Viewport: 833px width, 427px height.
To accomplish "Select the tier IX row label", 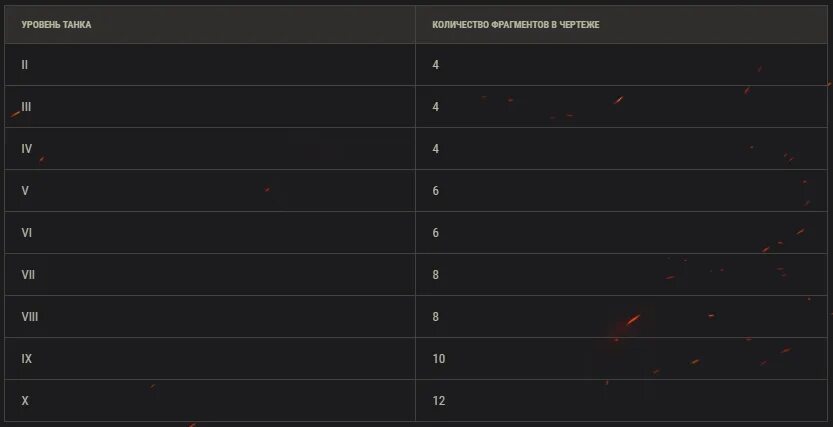I will pos(27,358).
